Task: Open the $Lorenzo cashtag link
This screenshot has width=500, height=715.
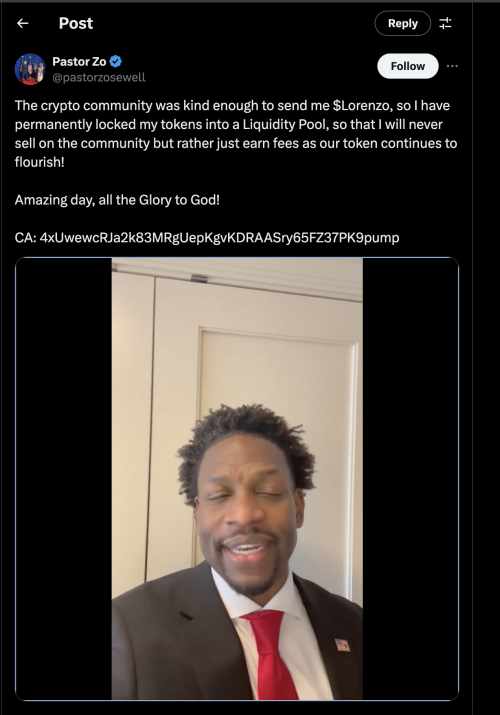Action: coord(361,105)
